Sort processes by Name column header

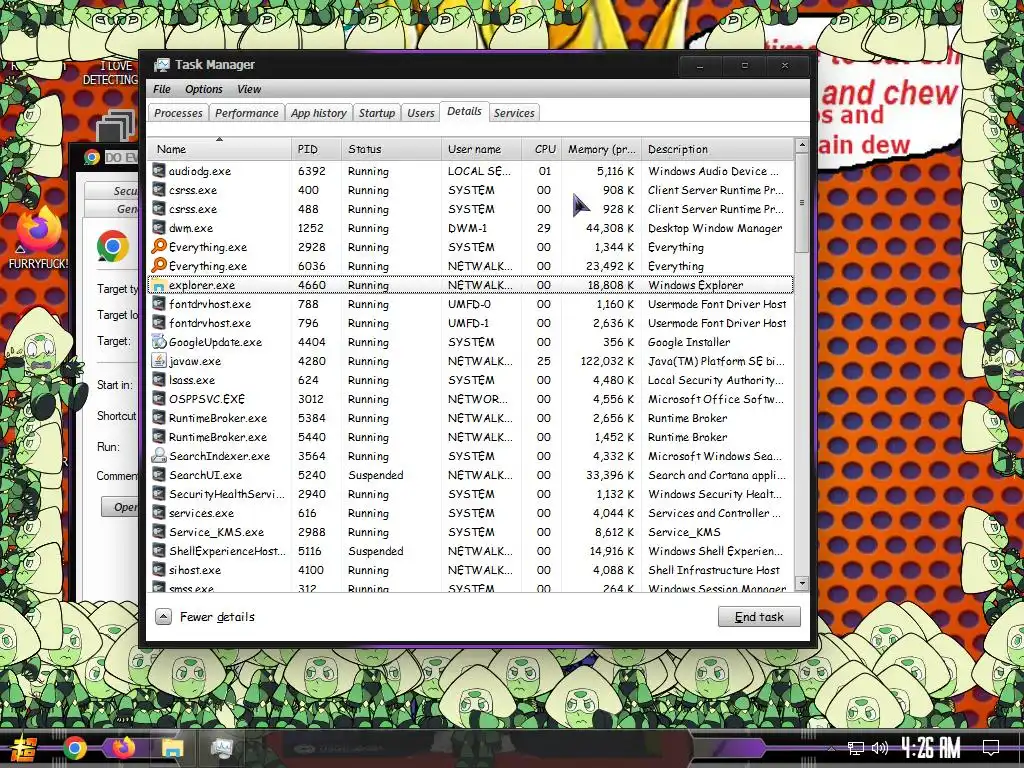coord(219,149)
